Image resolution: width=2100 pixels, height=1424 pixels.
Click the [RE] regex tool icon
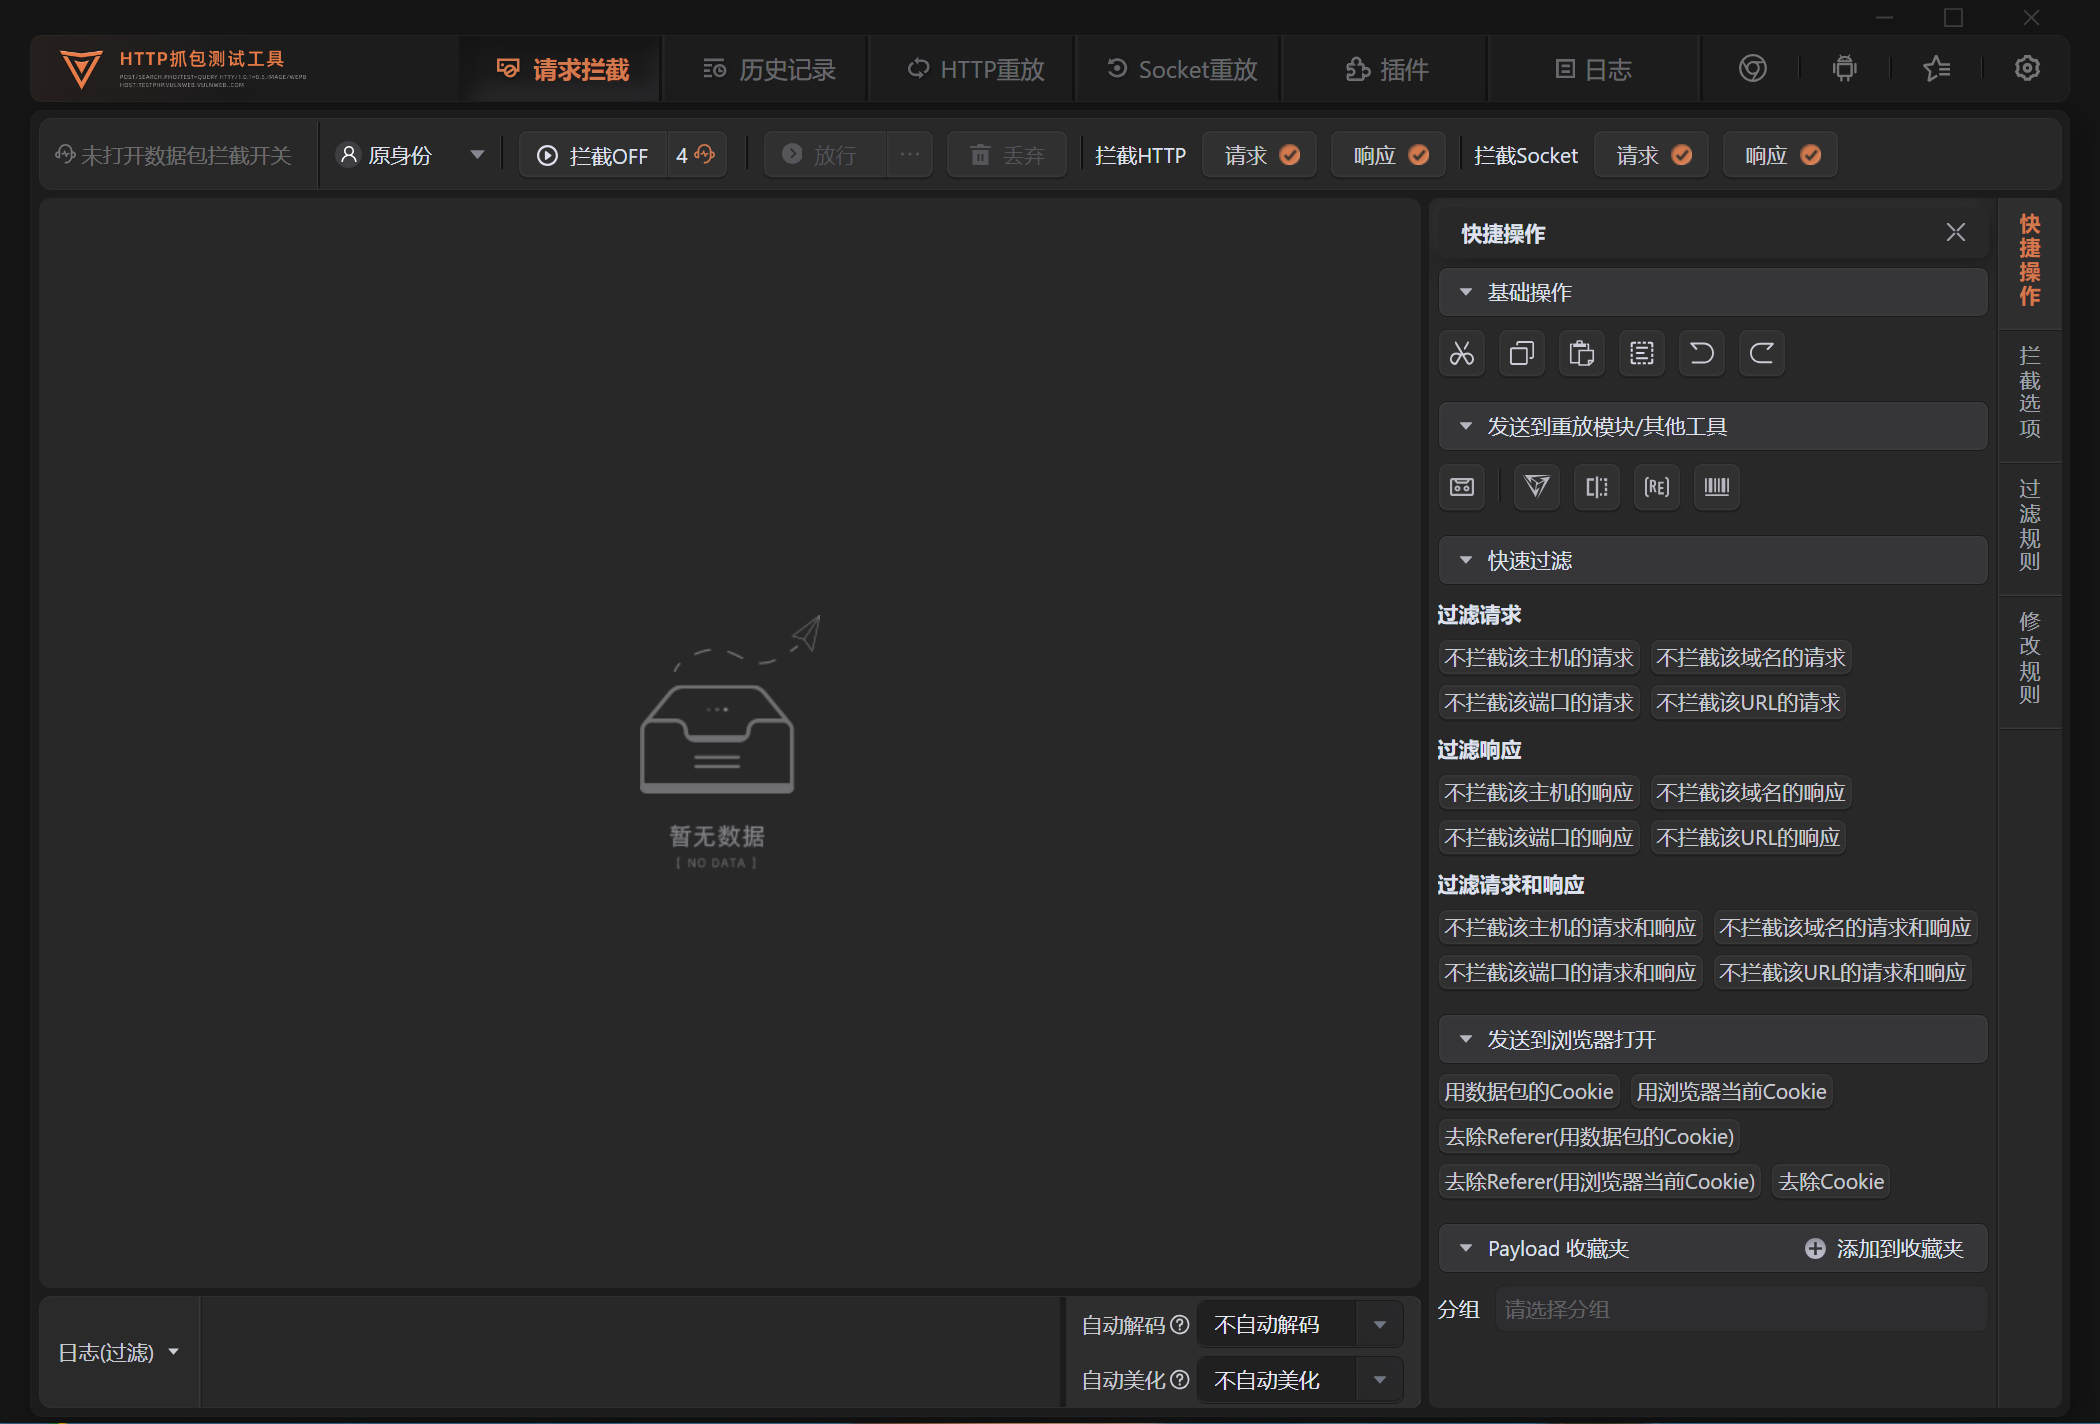(1656, 487)
